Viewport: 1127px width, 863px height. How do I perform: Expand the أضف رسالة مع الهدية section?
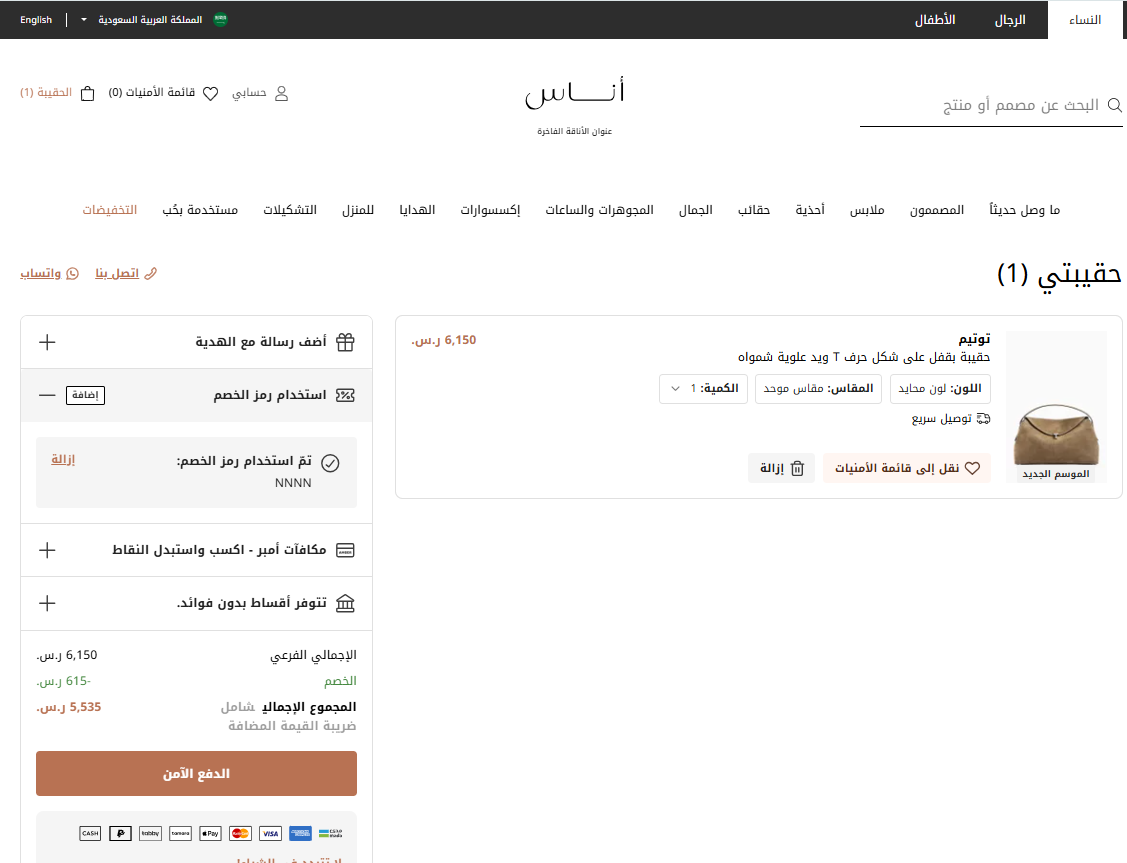coord(46,341)
